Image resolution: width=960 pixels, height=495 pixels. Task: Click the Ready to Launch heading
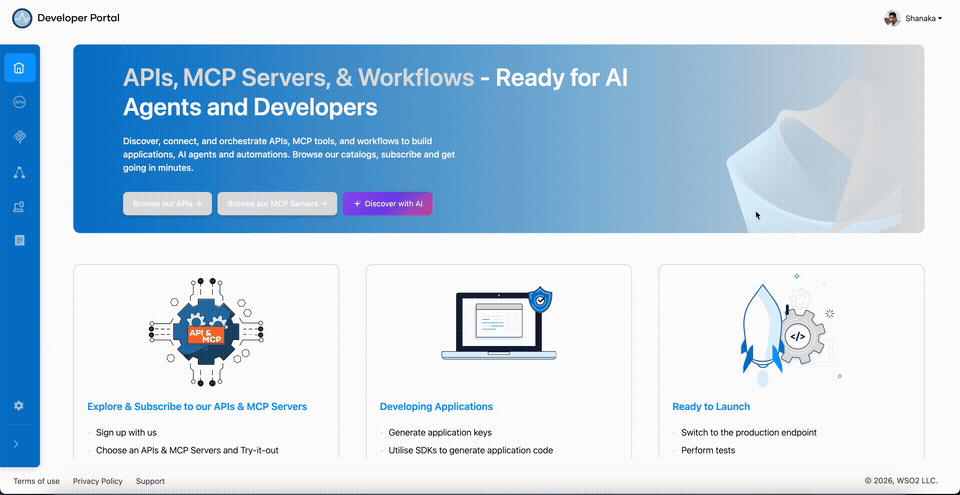711,406
